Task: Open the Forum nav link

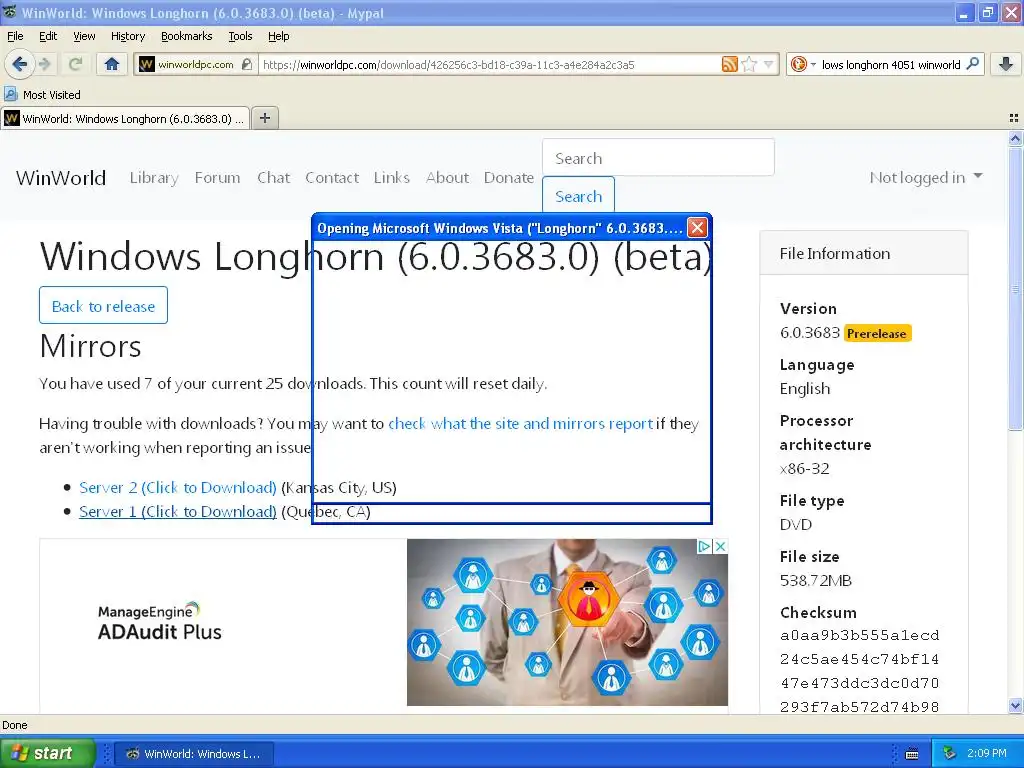Action: pyautogui.click(x=217, y=178)
